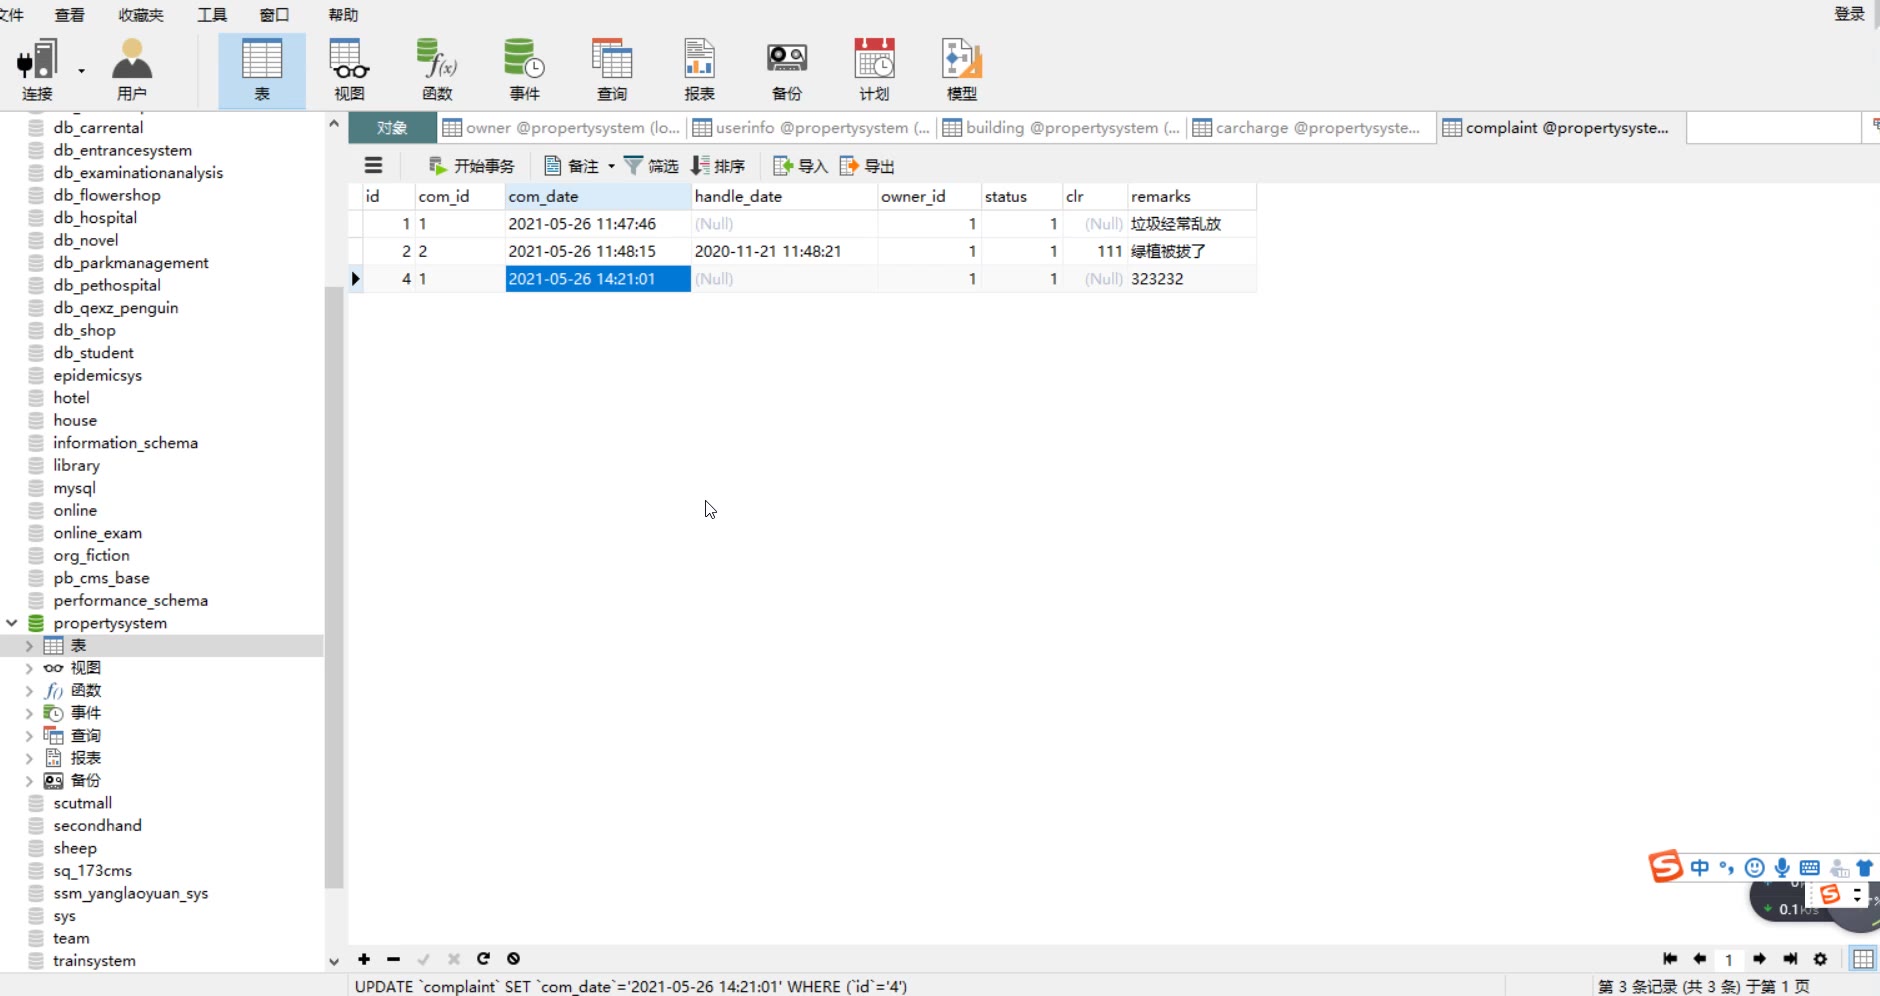Viewport: 1880px width, 996px height.
Task: Open the hamburger menu in table toolbar
Action: 373,165
